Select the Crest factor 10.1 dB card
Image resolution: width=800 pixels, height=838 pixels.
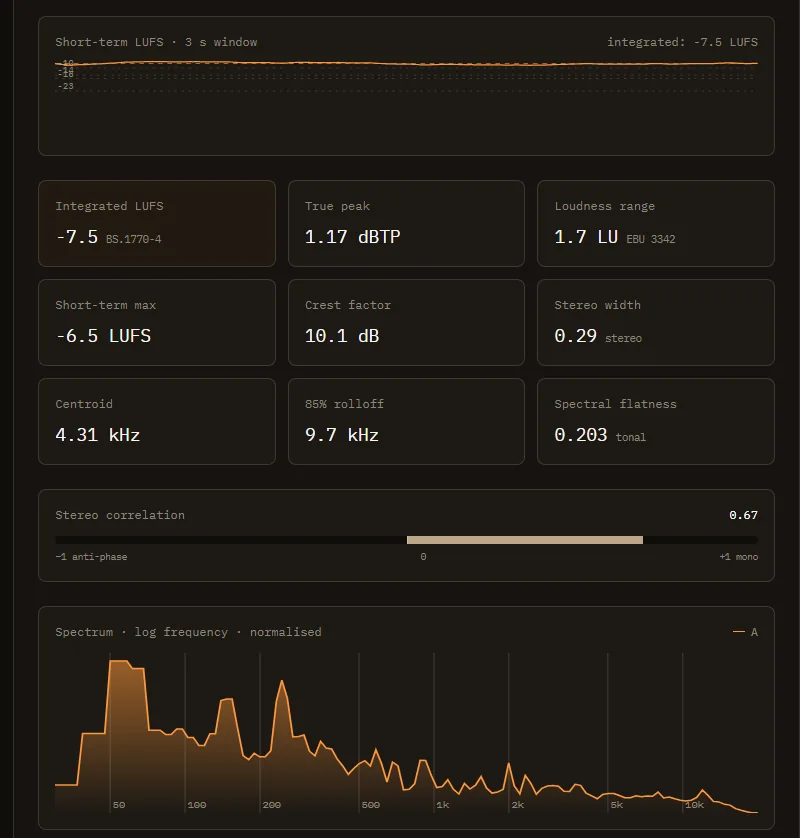tap(406, 322)
